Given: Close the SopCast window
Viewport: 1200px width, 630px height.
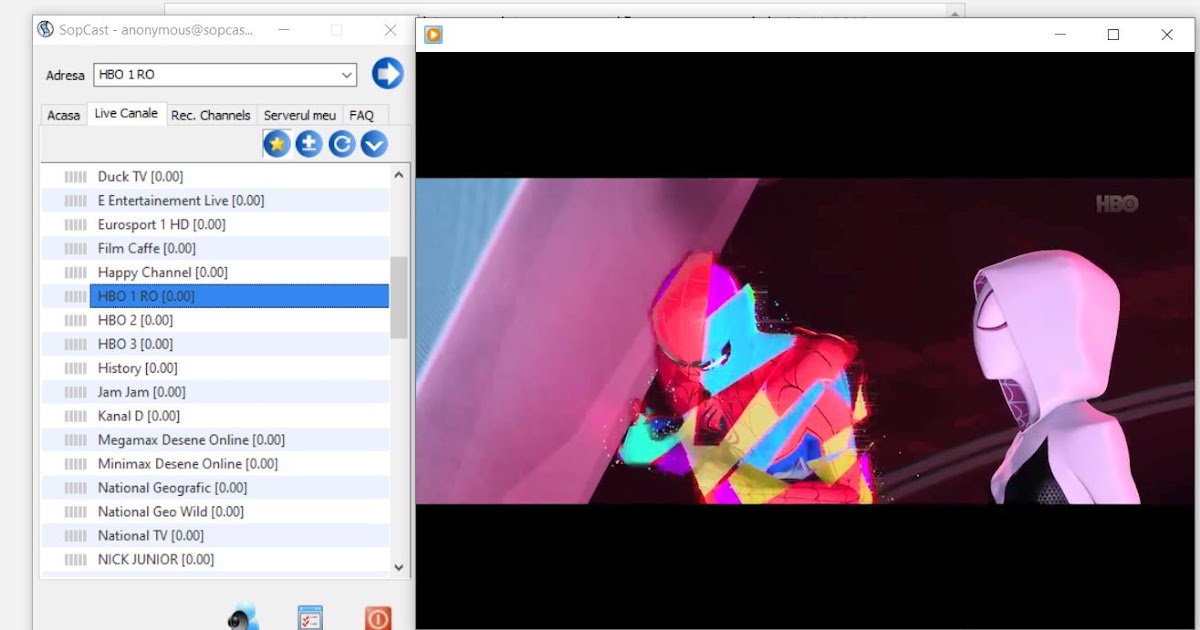Looking at the screenshot, I should click(x=390, y=31).
